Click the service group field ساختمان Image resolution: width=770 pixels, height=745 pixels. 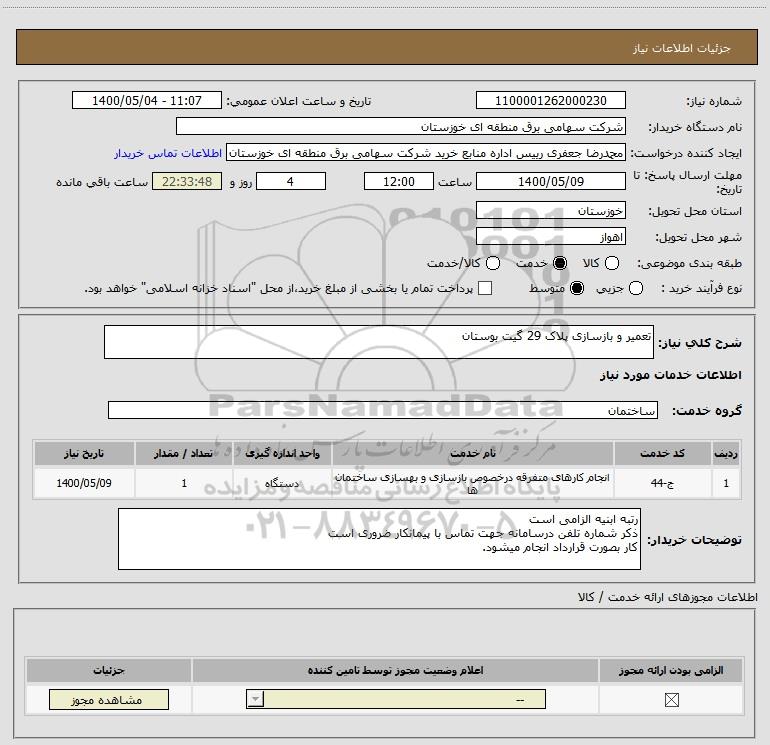click(x=383, y=410)
